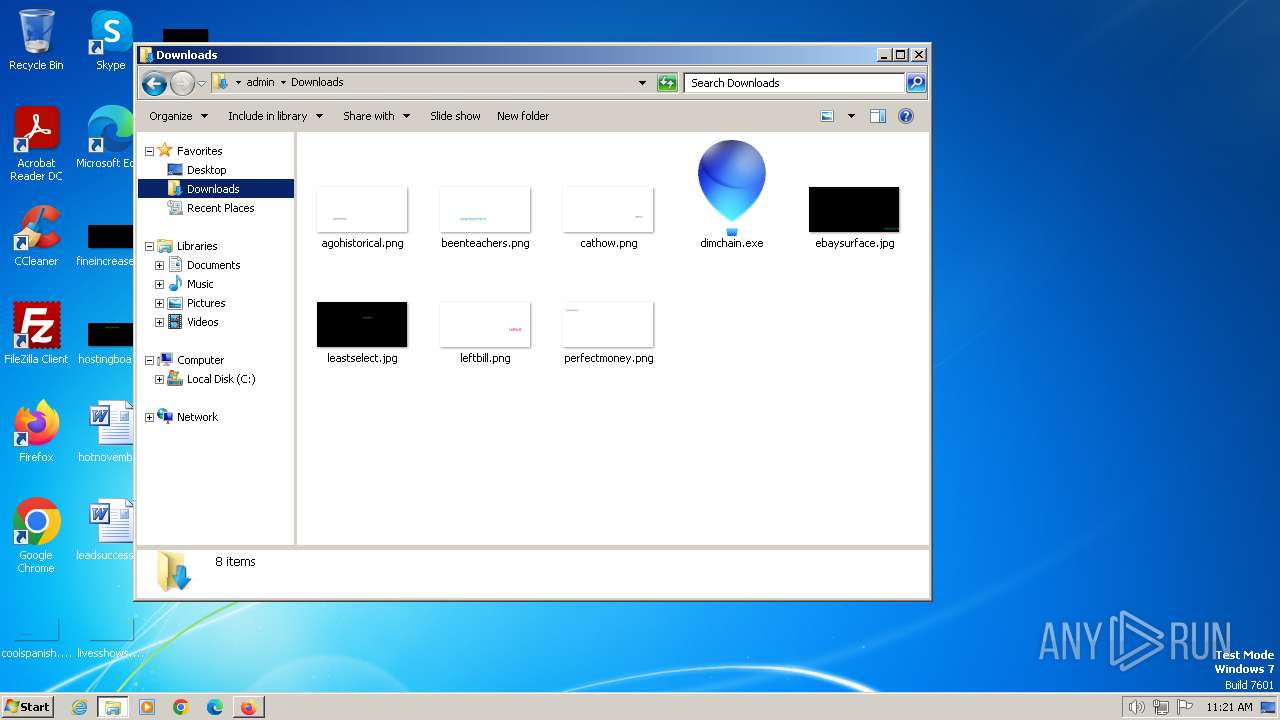Open the dimchain.exe file icon
The height and width of the screenshot is (720, 1280).
tap(732, 189)
